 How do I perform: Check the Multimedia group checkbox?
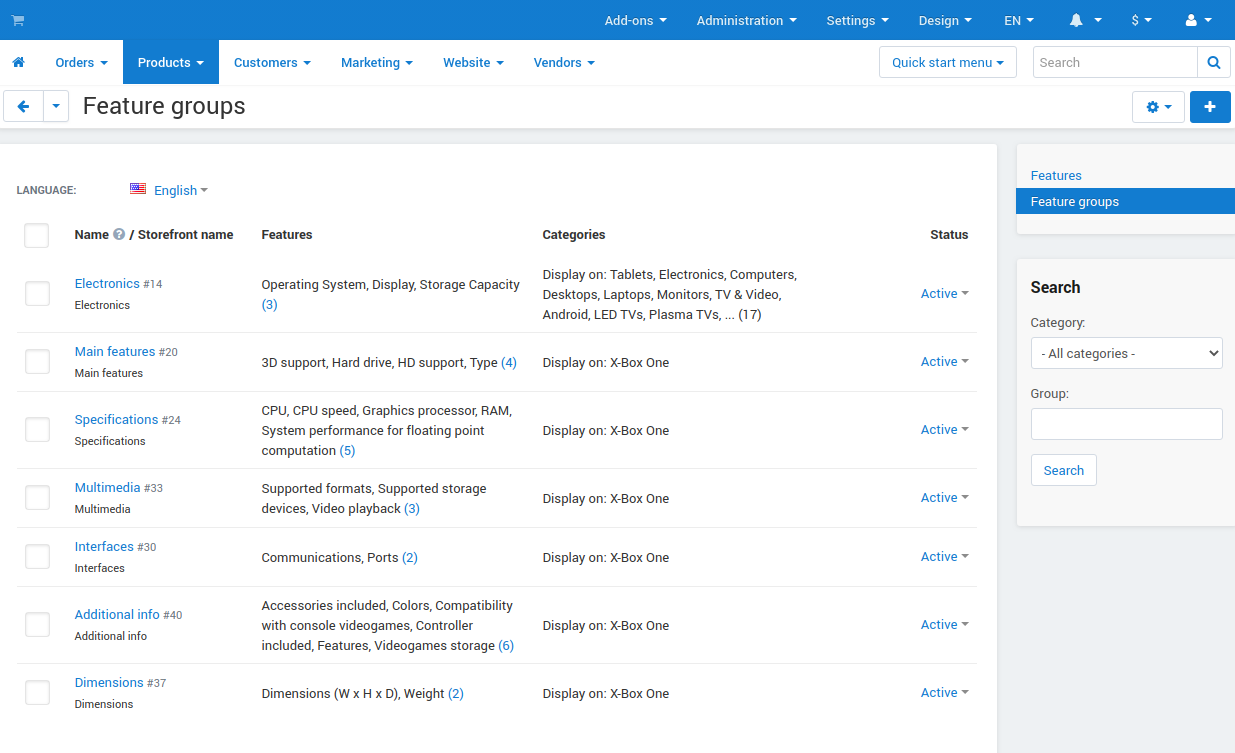click(37, 497)
